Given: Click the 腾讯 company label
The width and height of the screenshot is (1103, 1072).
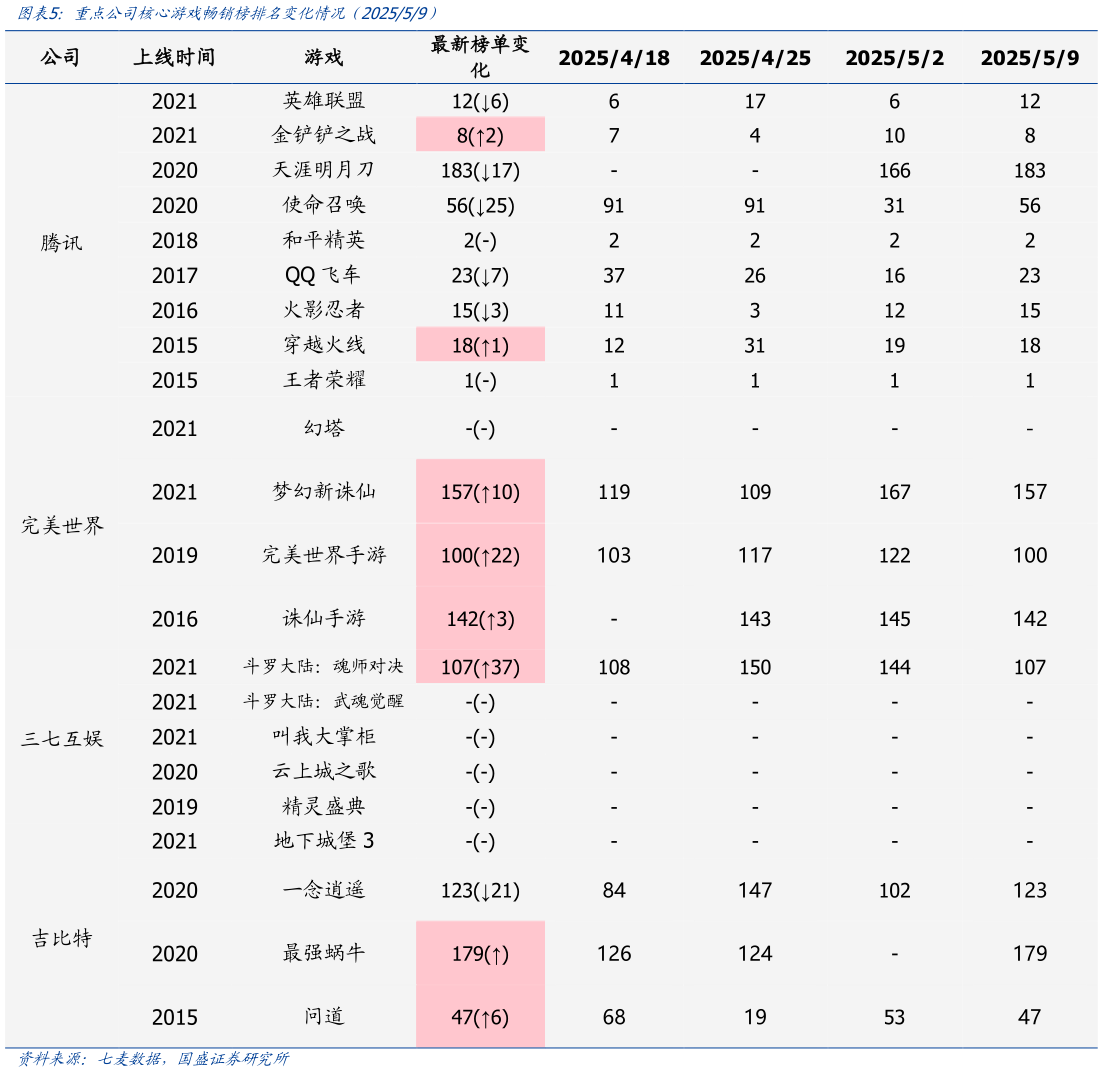Looking at the screenshot, I should pyautogui.click(x=62, y=240).
